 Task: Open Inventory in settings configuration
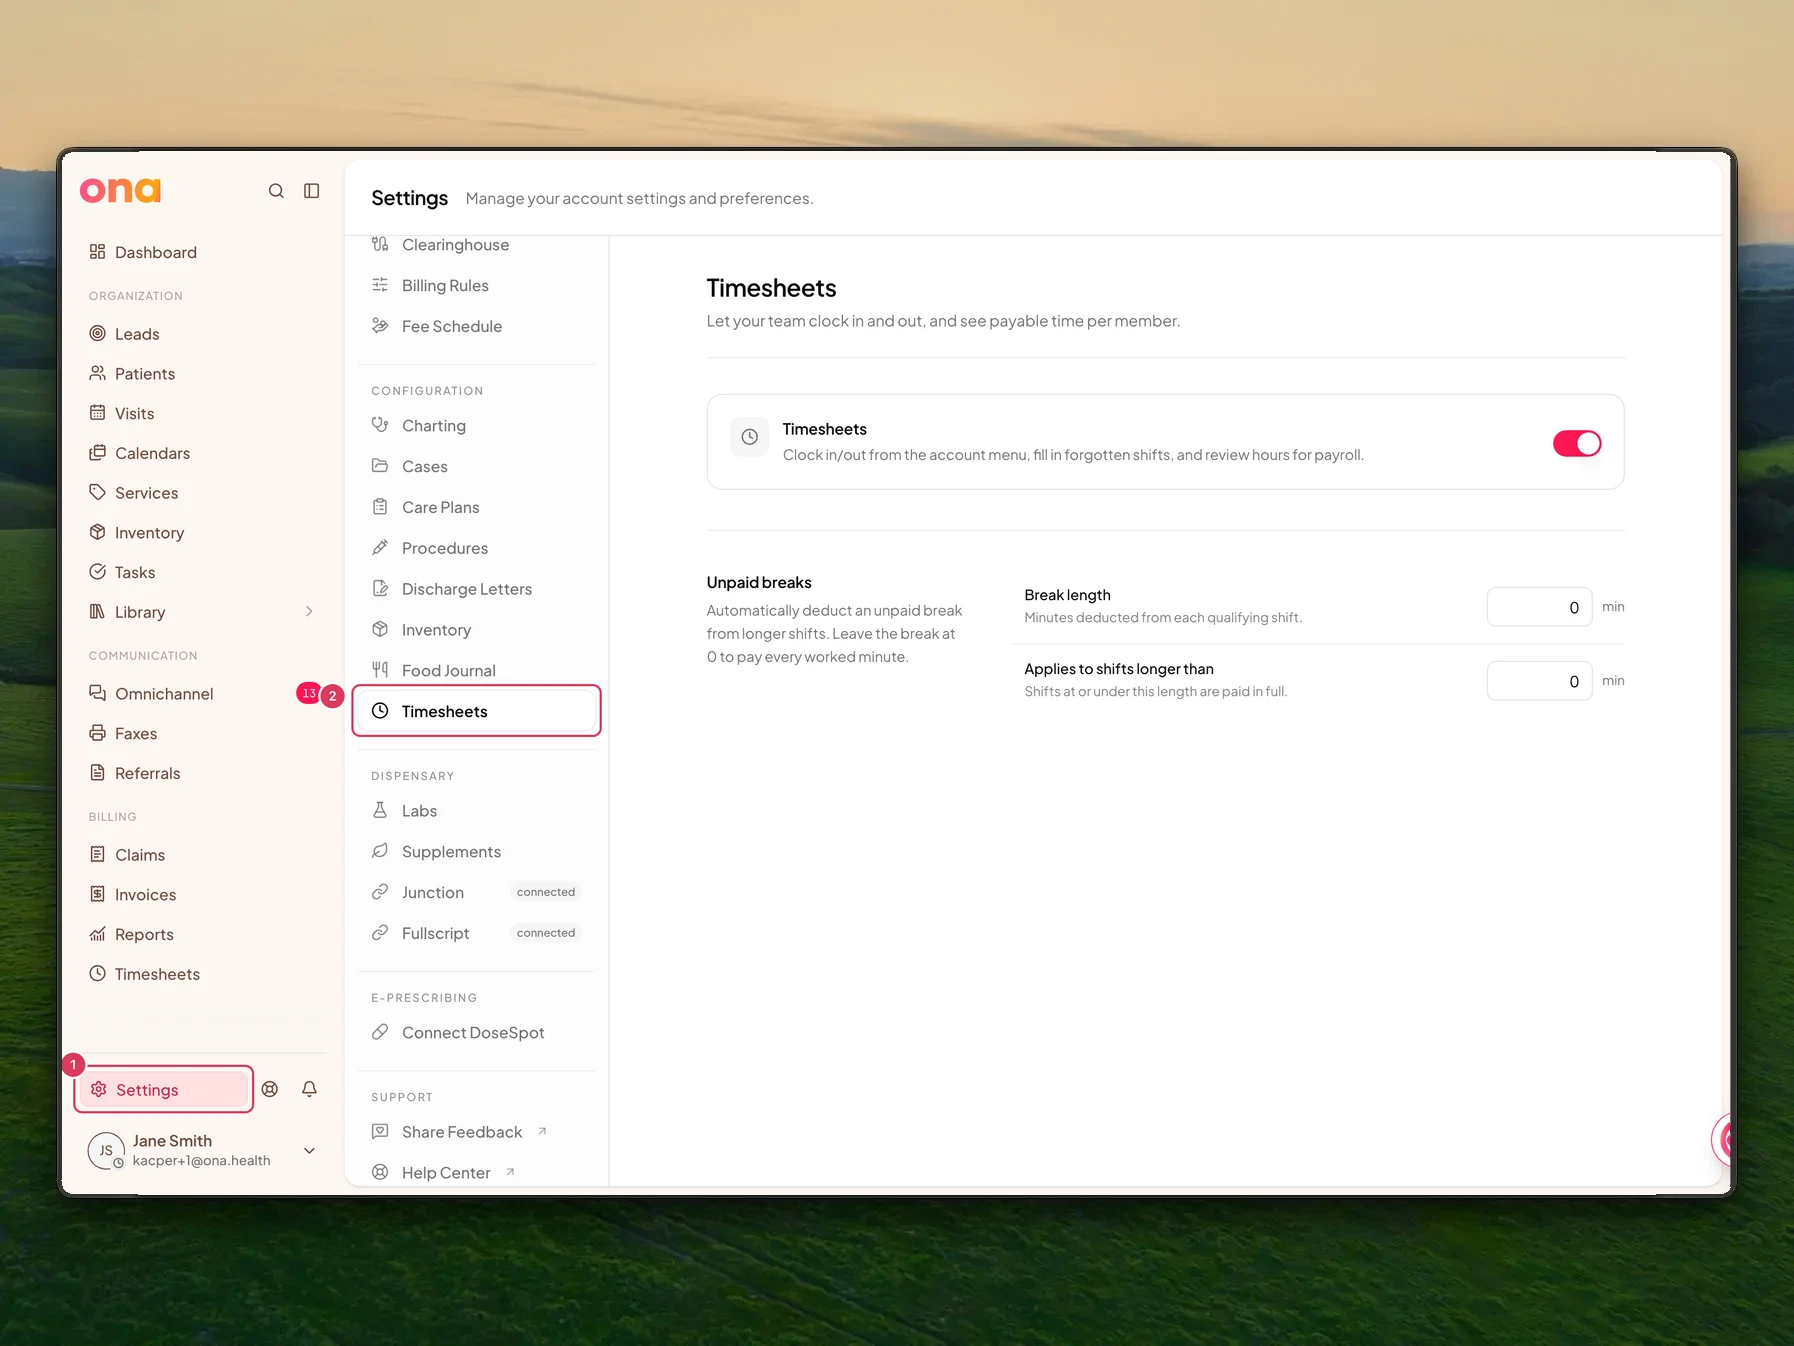[x=477, y=630]
